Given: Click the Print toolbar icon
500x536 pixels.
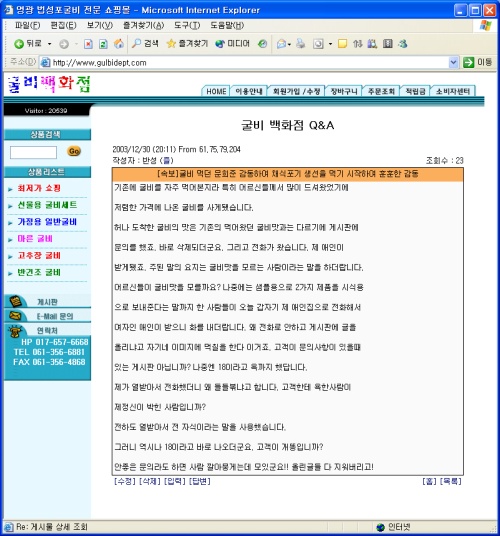Looking at the screenshot, I should coord(301,44).
